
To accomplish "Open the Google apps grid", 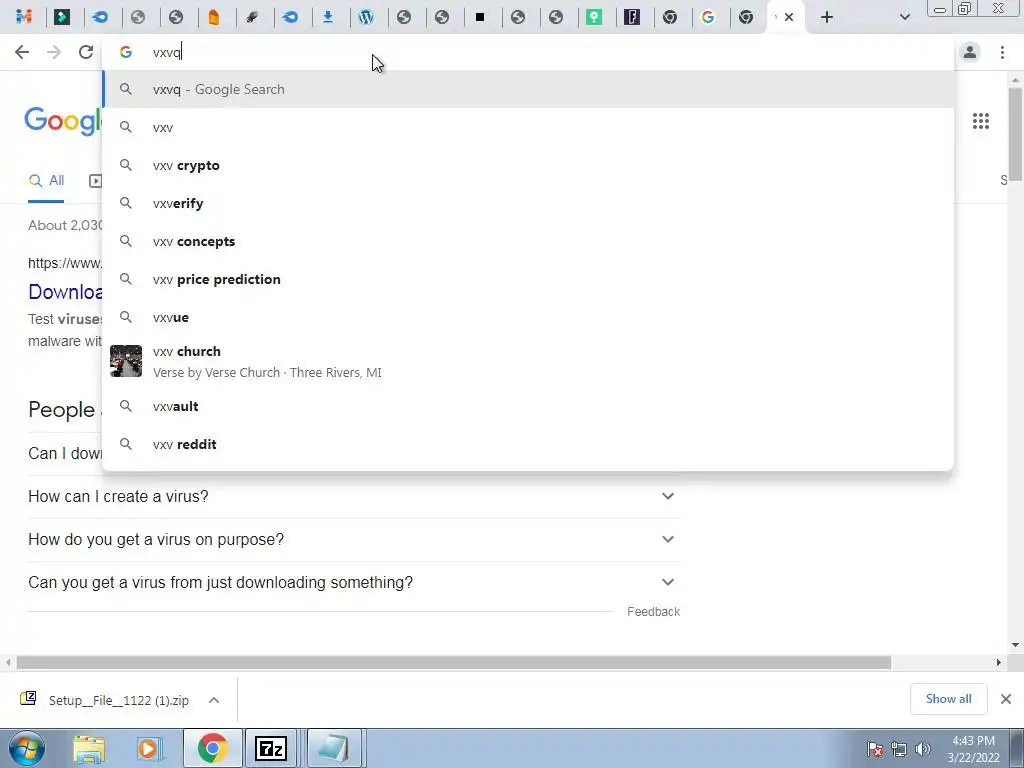I will (x=981, y=121).
